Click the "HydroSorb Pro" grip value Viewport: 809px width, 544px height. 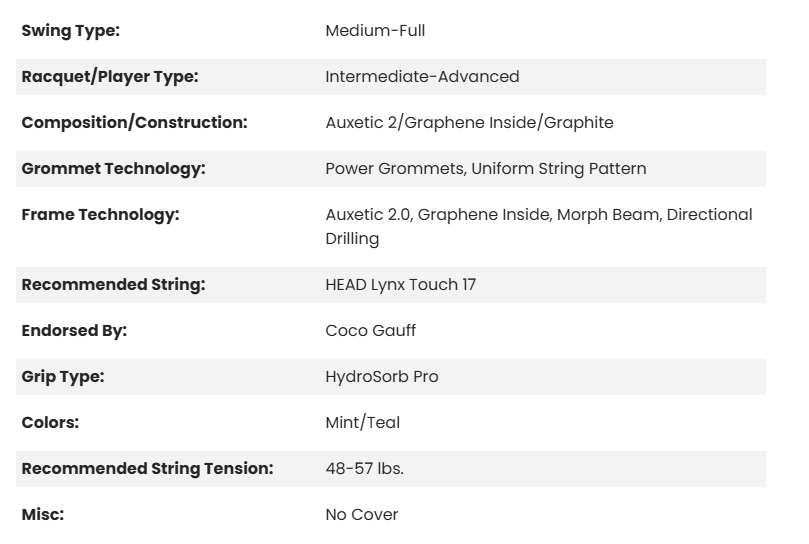381,377
